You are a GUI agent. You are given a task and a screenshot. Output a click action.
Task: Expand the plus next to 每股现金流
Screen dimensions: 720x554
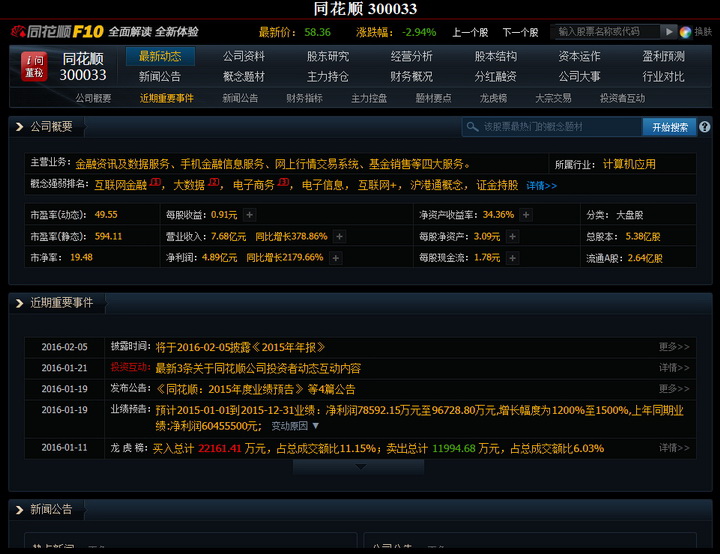coord(512,258)
